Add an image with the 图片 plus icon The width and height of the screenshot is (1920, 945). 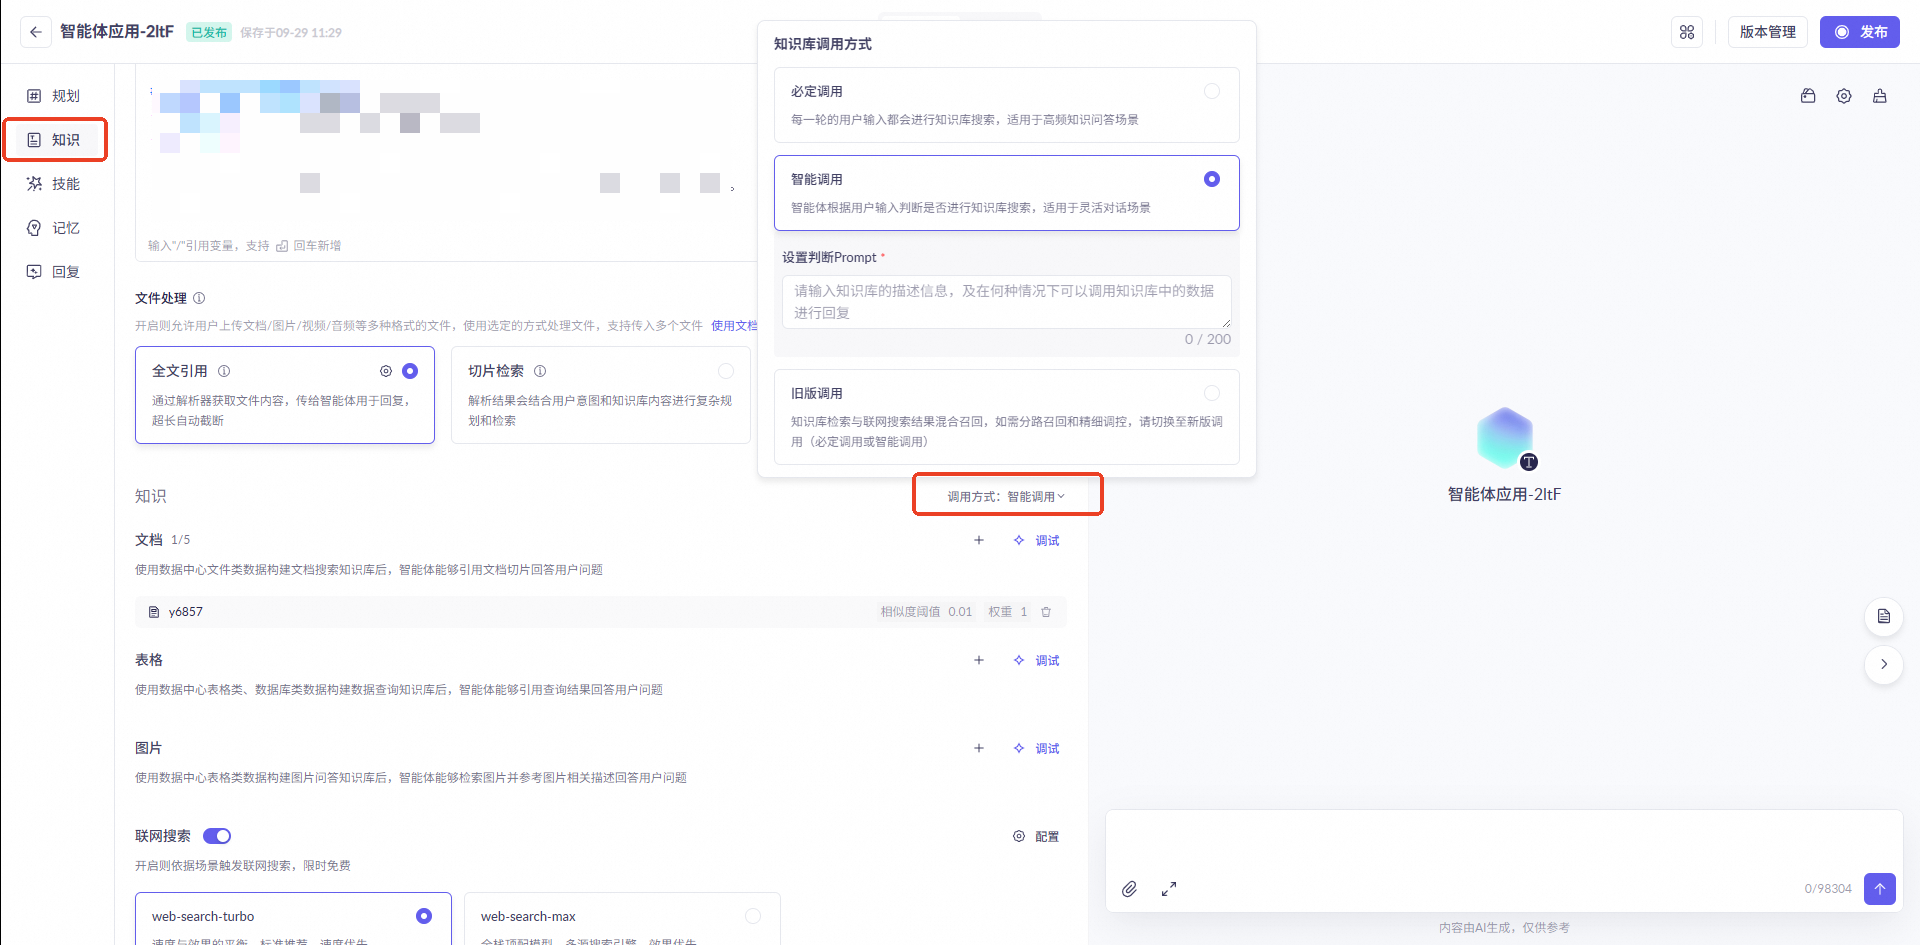(979, 748)
